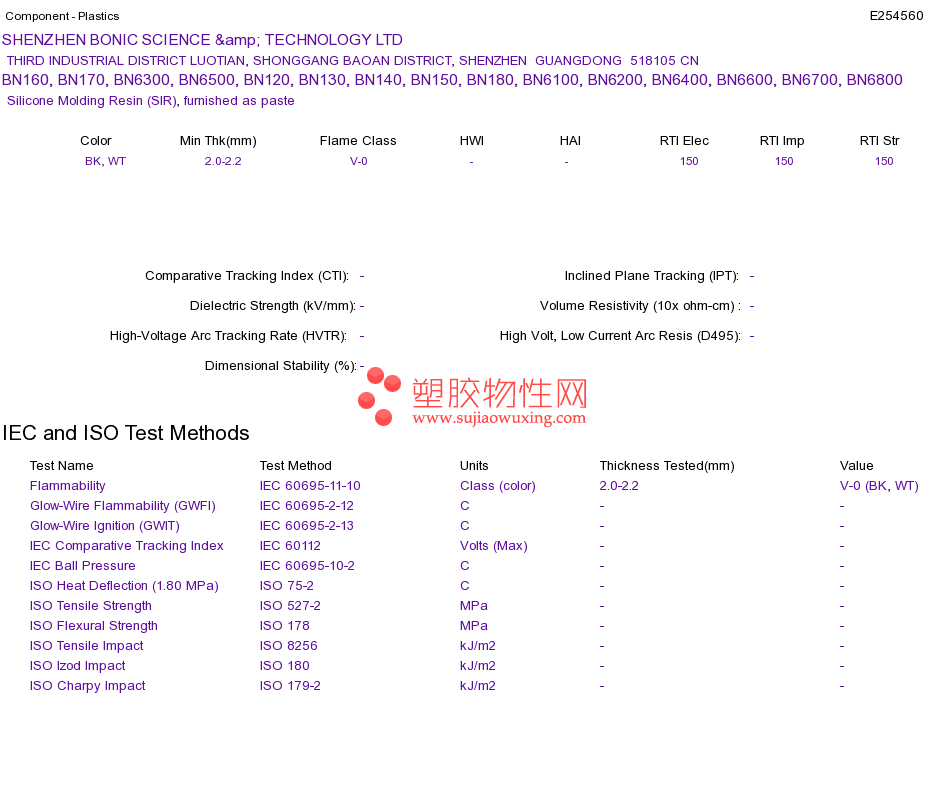
Task: Click the Units column header
Action: 474,465
